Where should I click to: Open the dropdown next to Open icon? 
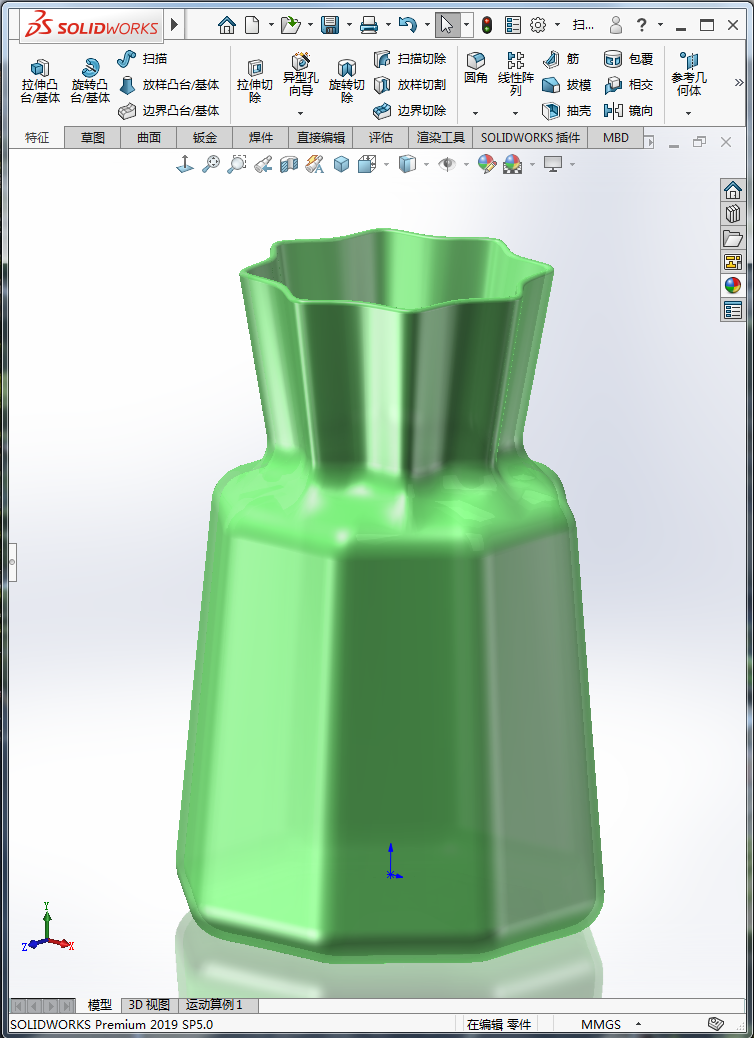pyautogui.click(x=310, y=25)
